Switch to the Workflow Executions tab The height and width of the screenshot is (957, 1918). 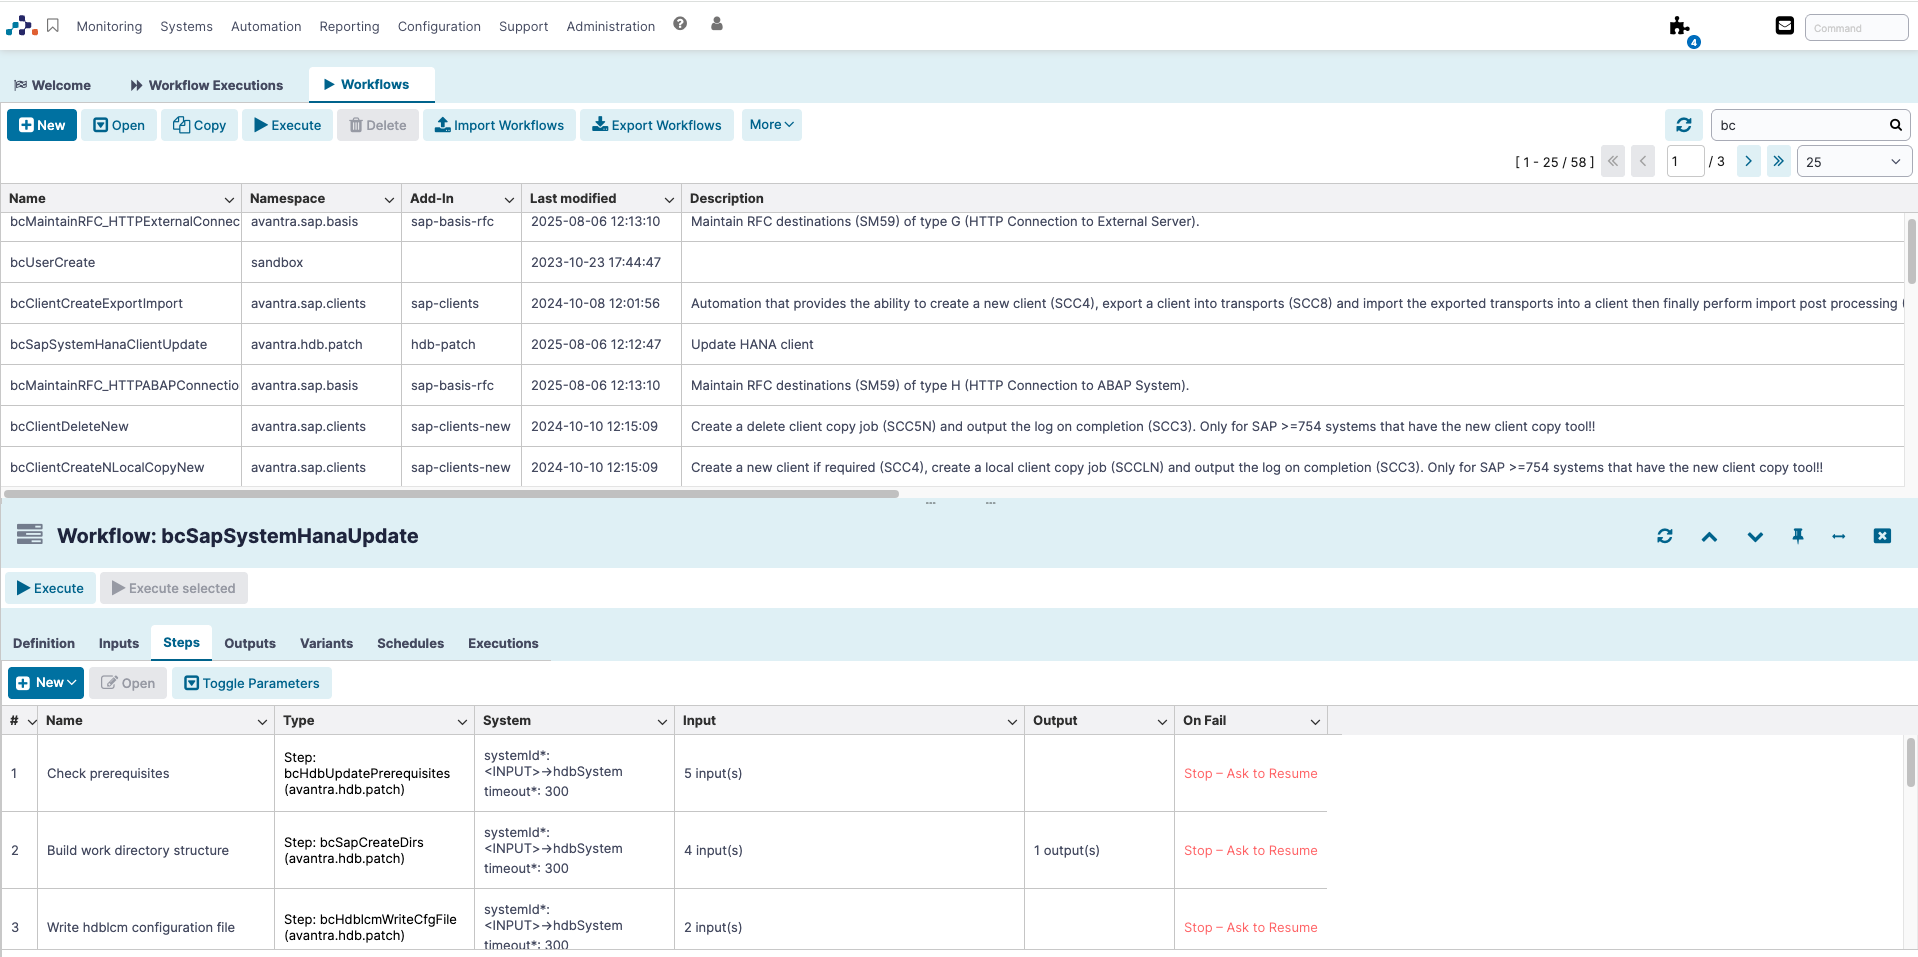tap(206, 85)
